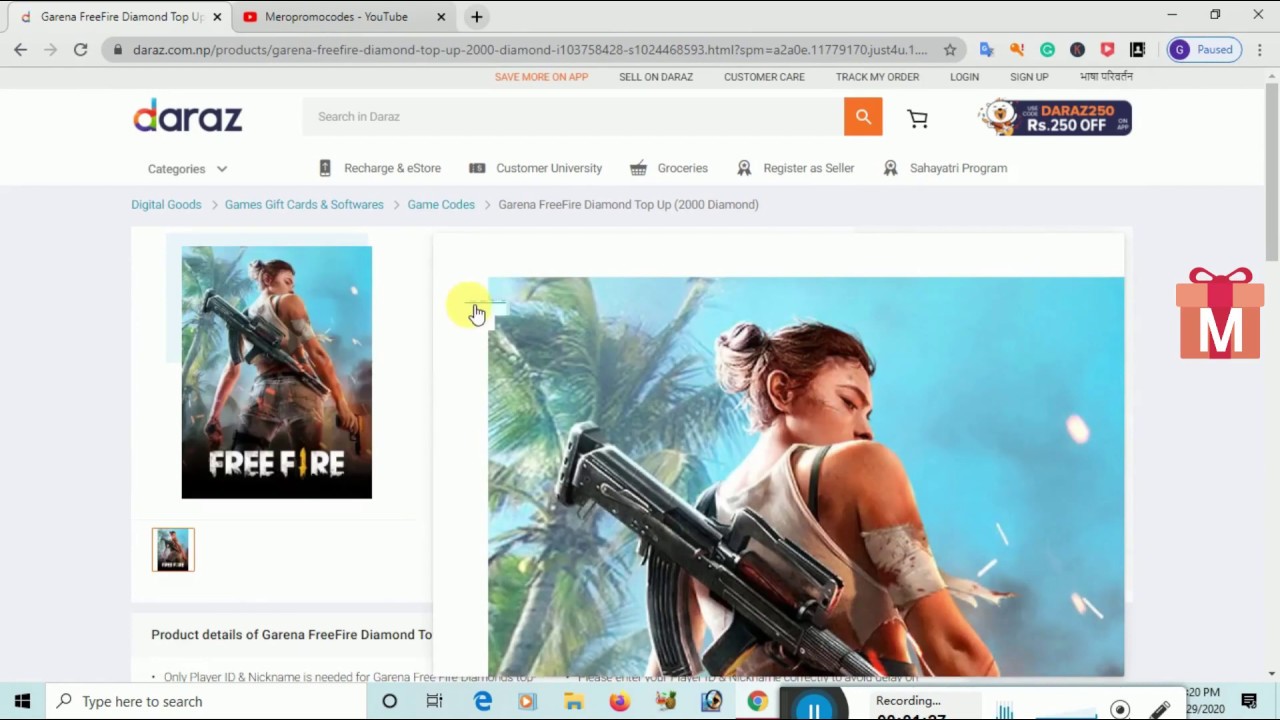Open CUSTOMER CARE link
Screen dimensions: 1280x720
click(764, 77)
